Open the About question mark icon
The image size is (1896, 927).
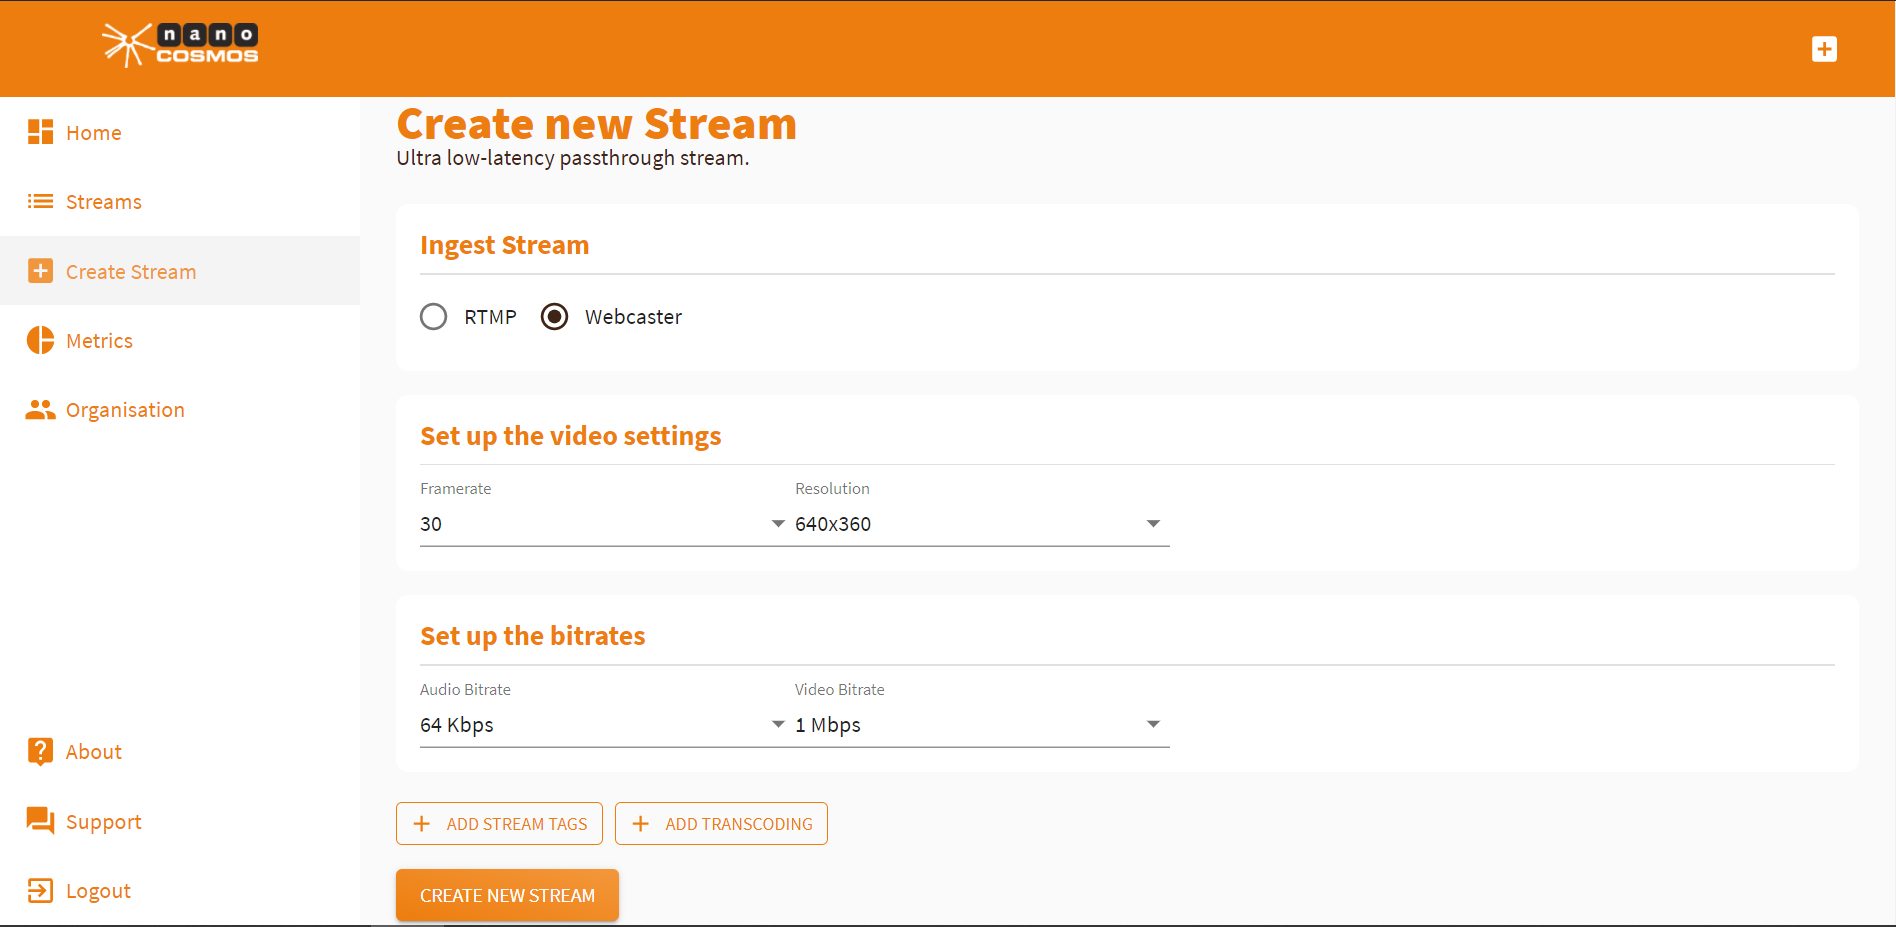pos(40,751)
